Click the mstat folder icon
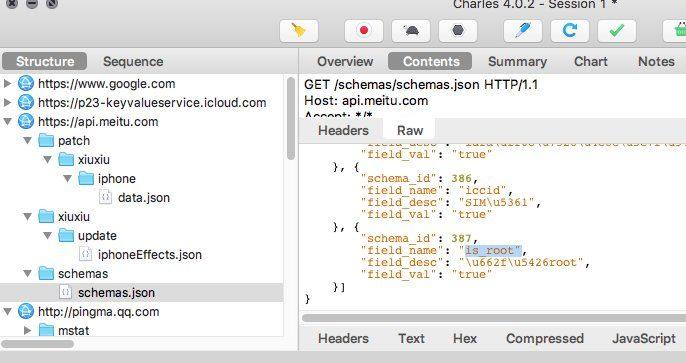The image size is (686, 363). coord(46,330)
